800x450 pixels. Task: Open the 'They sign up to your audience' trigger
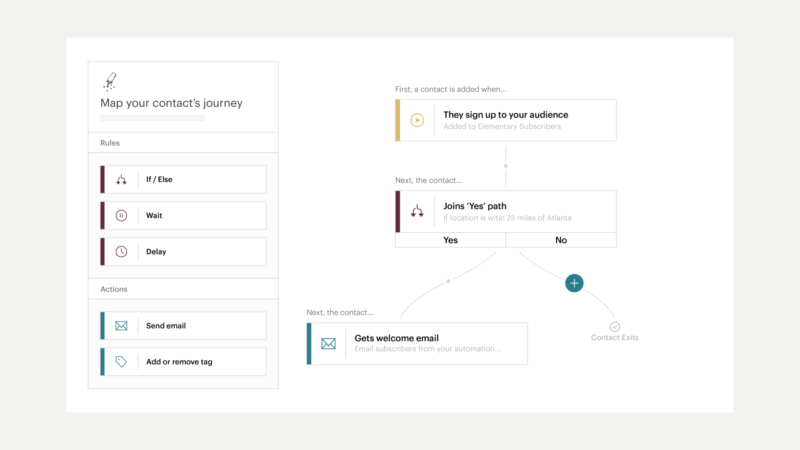[x=505, y=120]
